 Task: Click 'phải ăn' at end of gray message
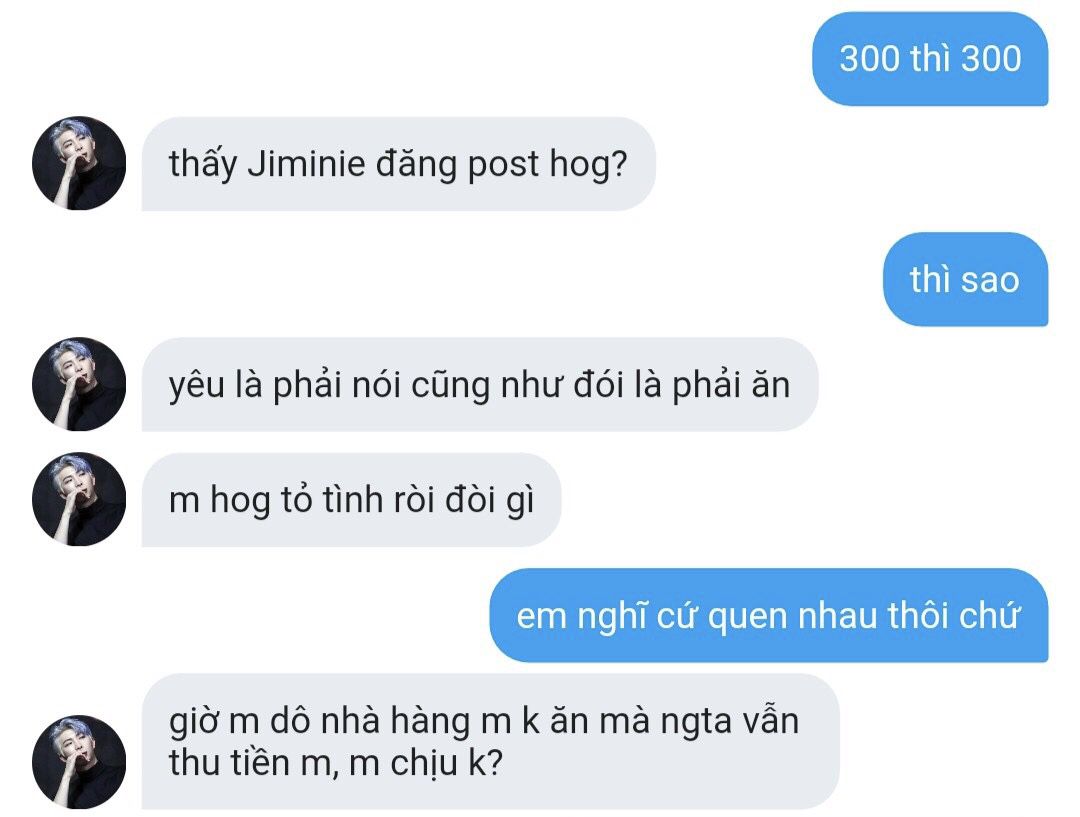(x=731, y=385)
